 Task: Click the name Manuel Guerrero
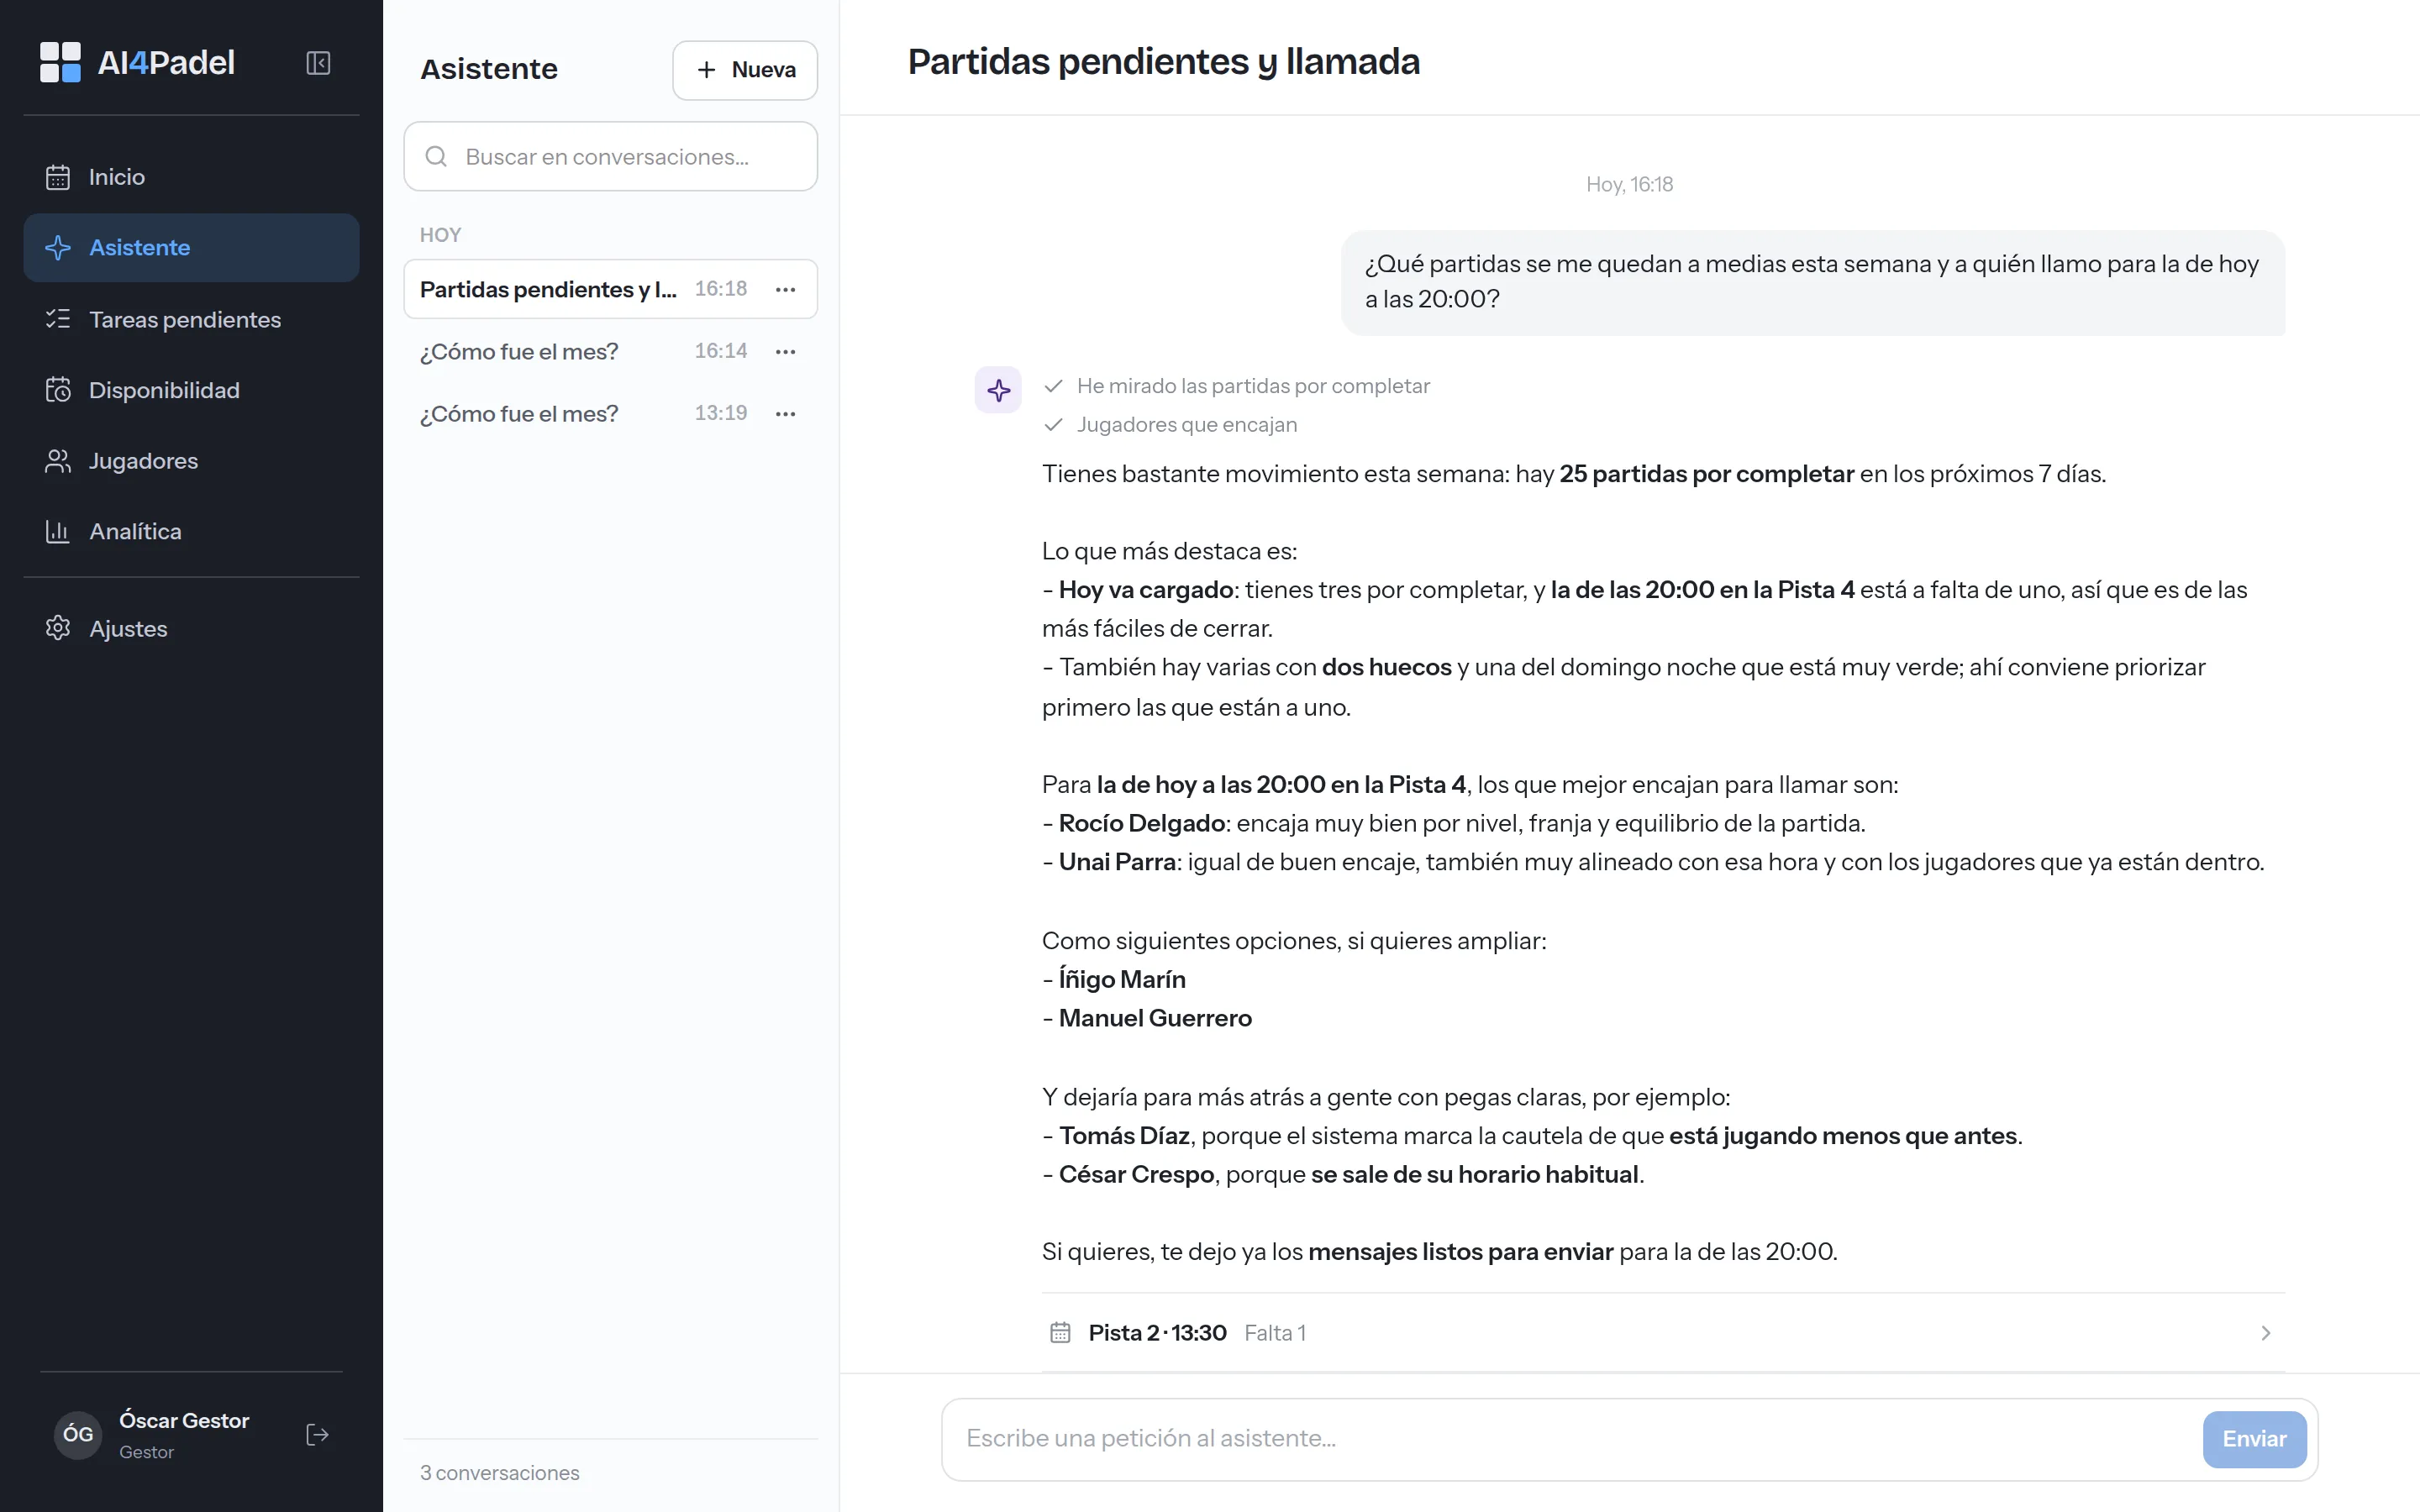pyautogui.click(x=1155, y=1018)
